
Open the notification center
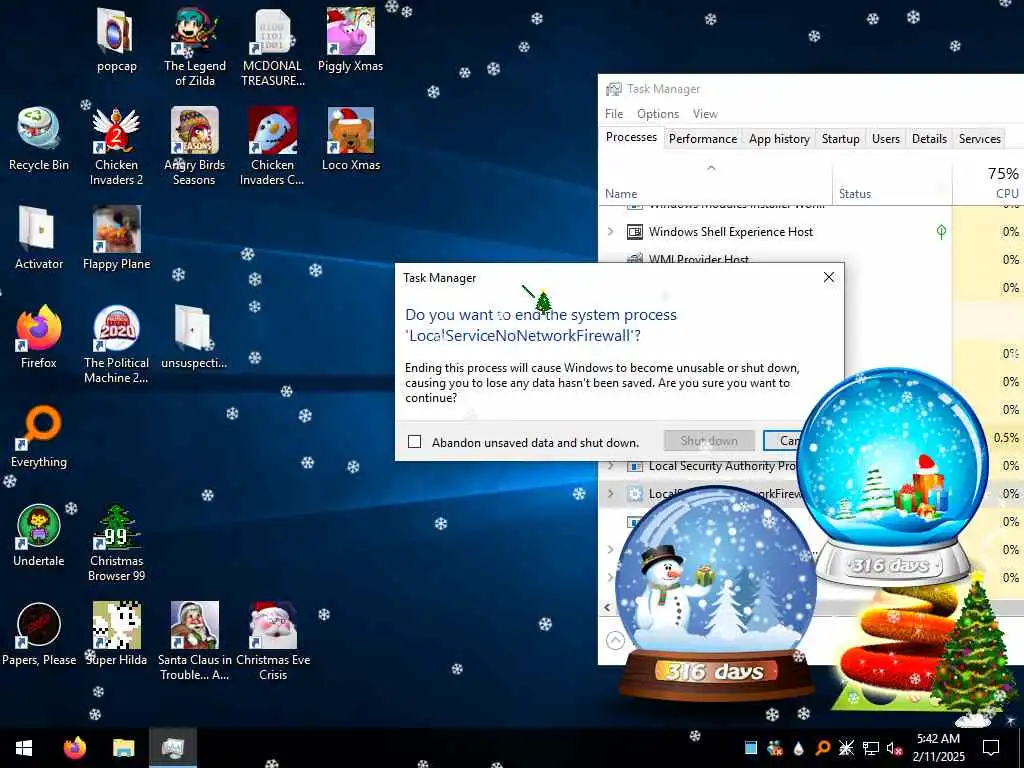(991, 748)
